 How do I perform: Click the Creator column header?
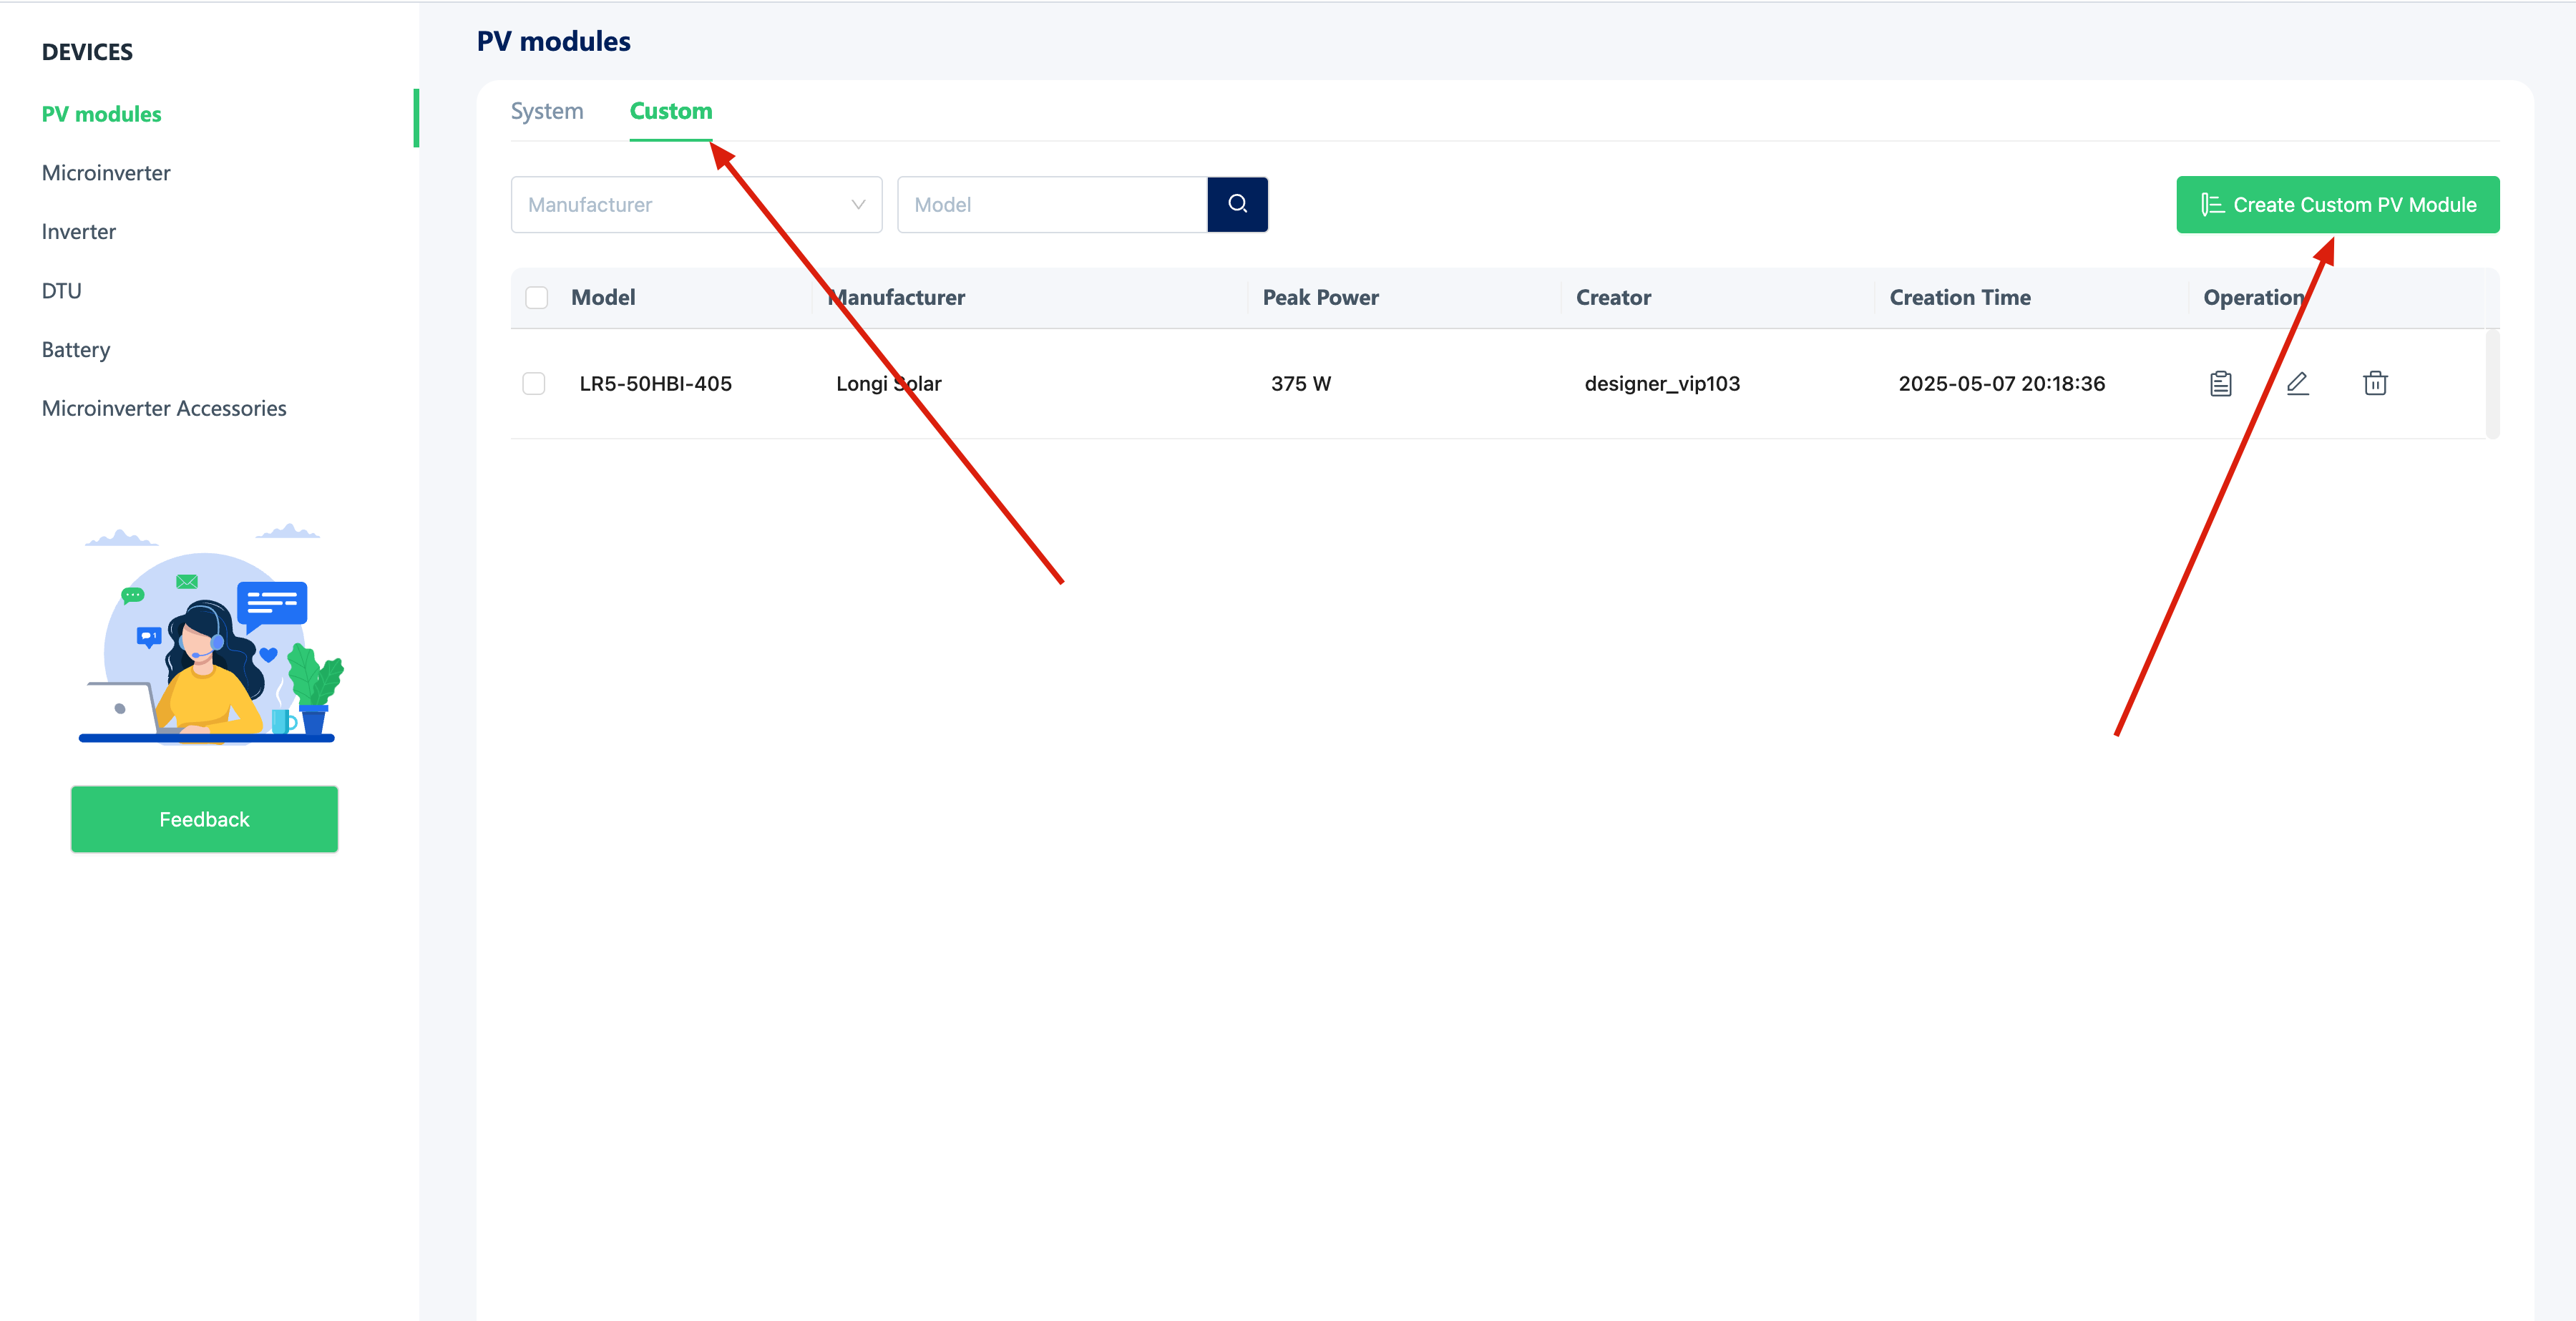pos(1613,297)
